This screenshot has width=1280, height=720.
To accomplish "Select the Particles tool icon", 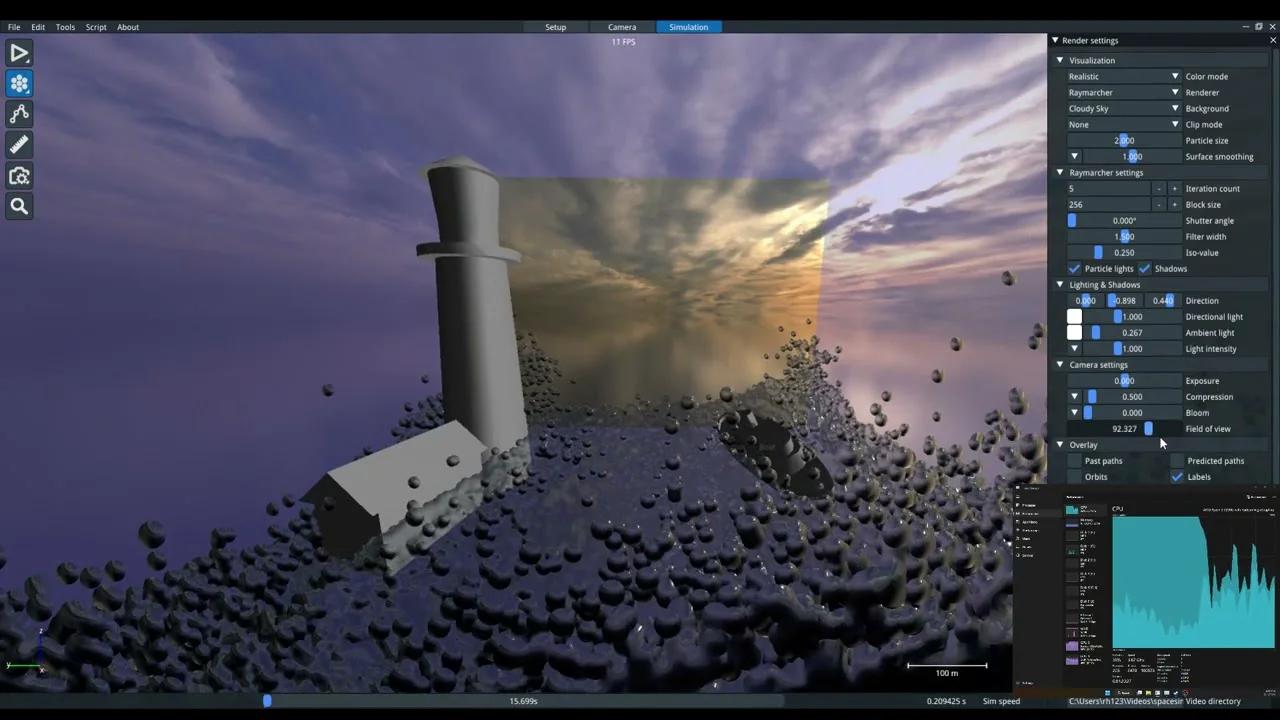I will 19,84.
